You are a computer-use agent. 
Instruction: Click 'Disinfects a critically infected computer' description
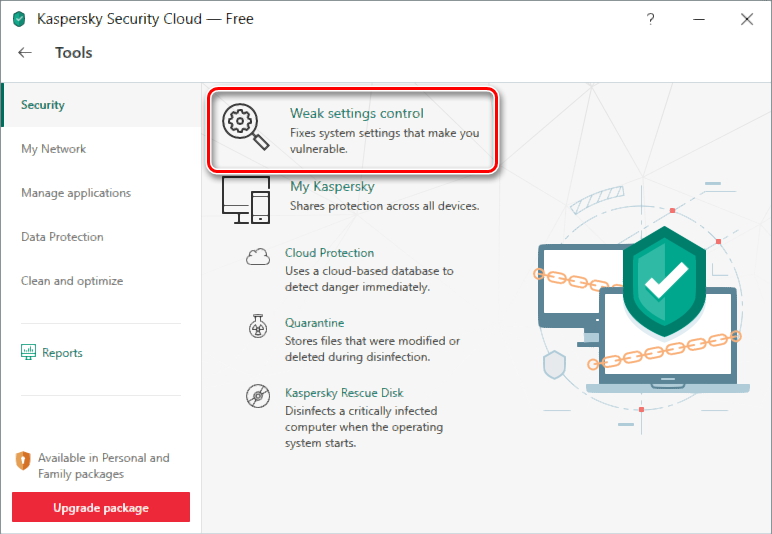[364, 427]
